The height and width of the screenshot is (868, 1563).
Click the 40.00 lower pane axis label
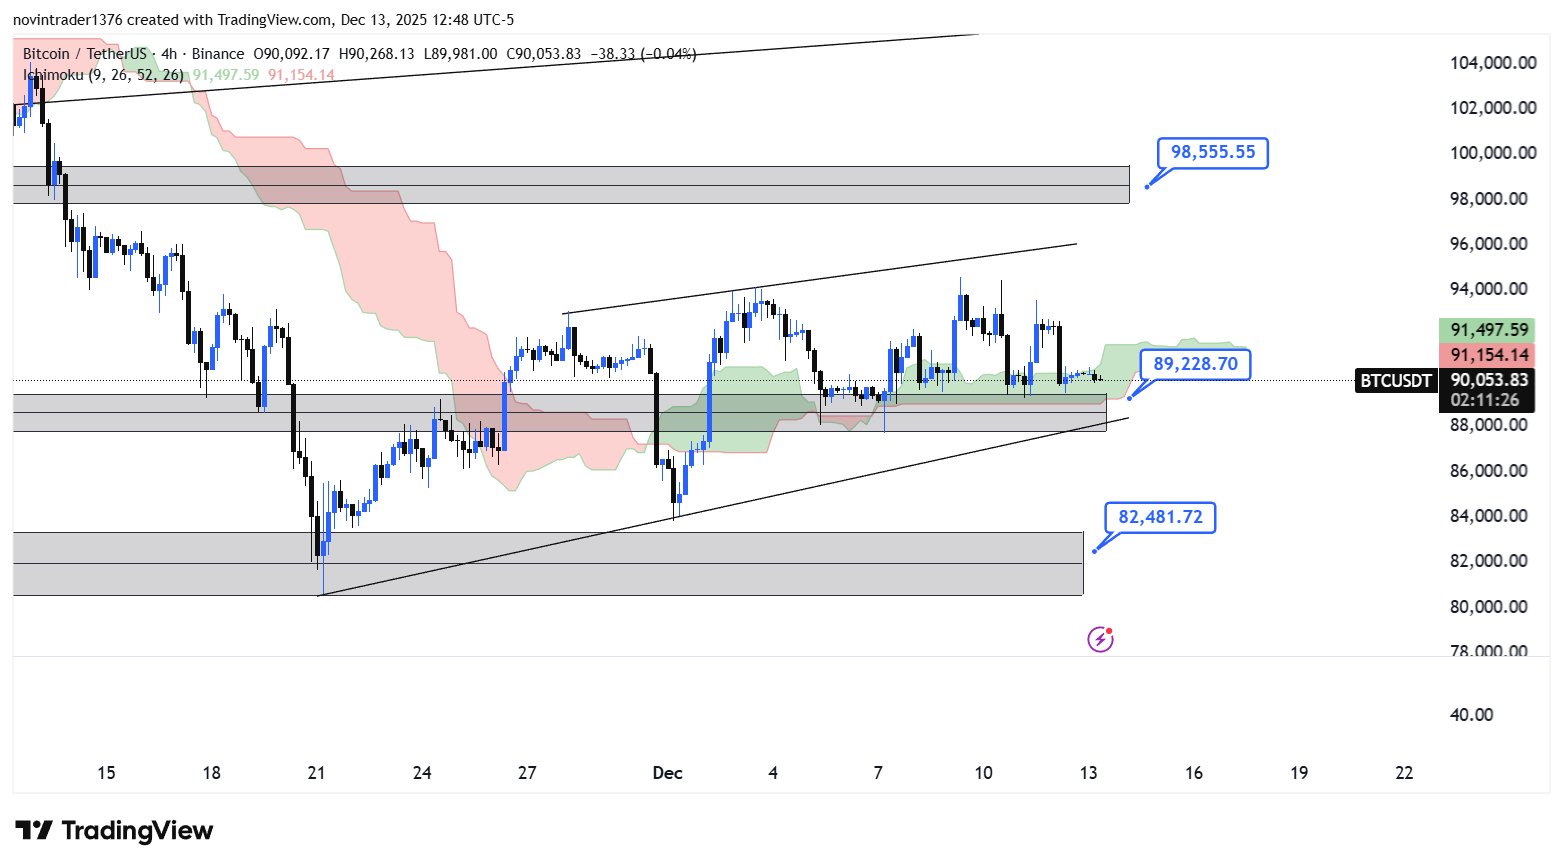pos(1471,715)
